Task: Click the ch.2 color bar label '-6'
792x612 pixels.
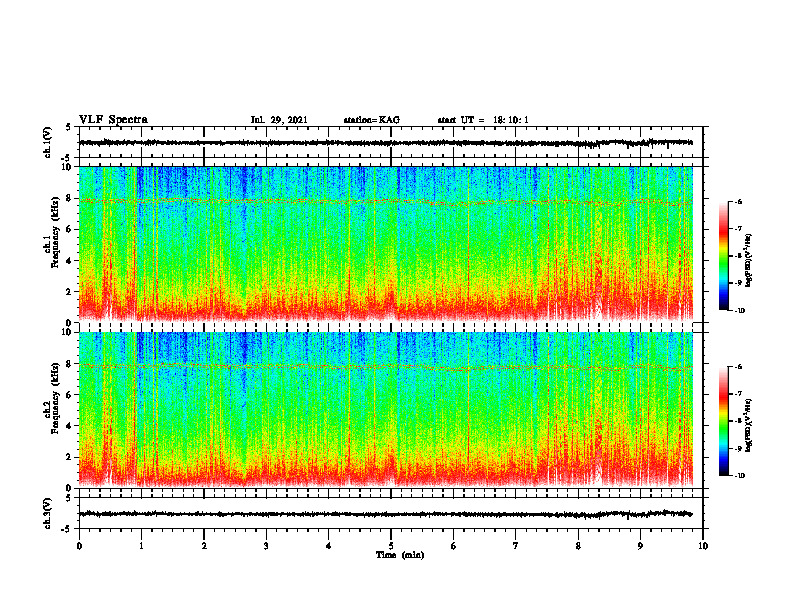Action: point(738,367)
